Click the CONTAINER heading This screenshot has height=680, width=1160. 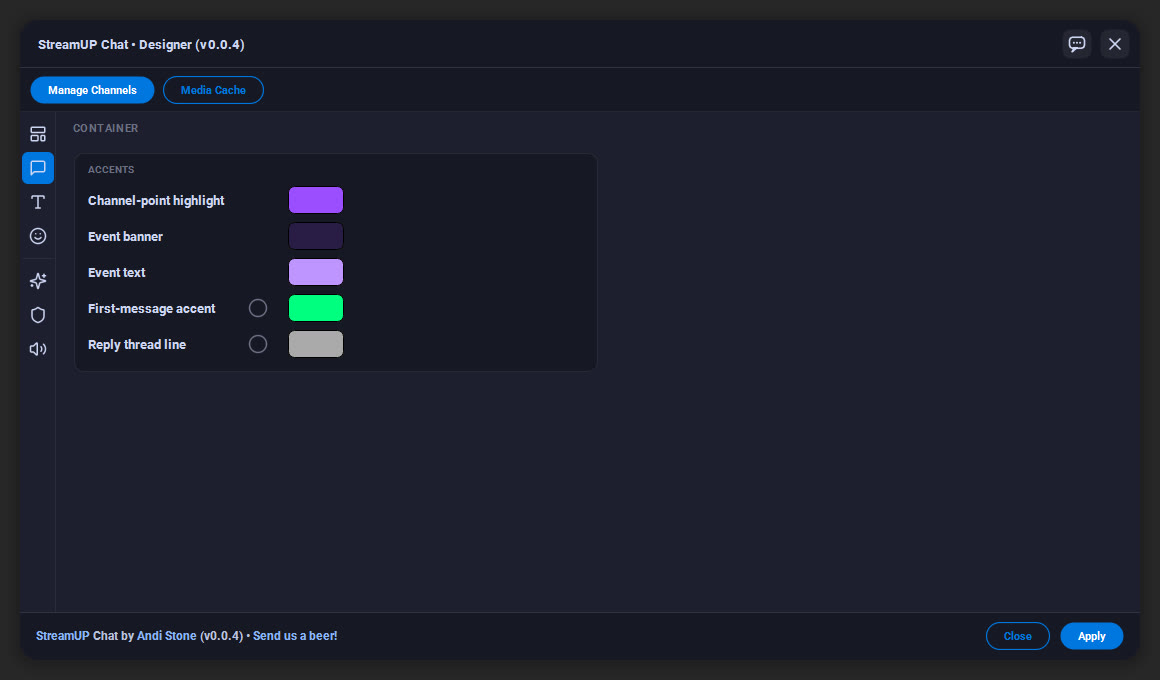pyautogui.click(x=106, y=128)
